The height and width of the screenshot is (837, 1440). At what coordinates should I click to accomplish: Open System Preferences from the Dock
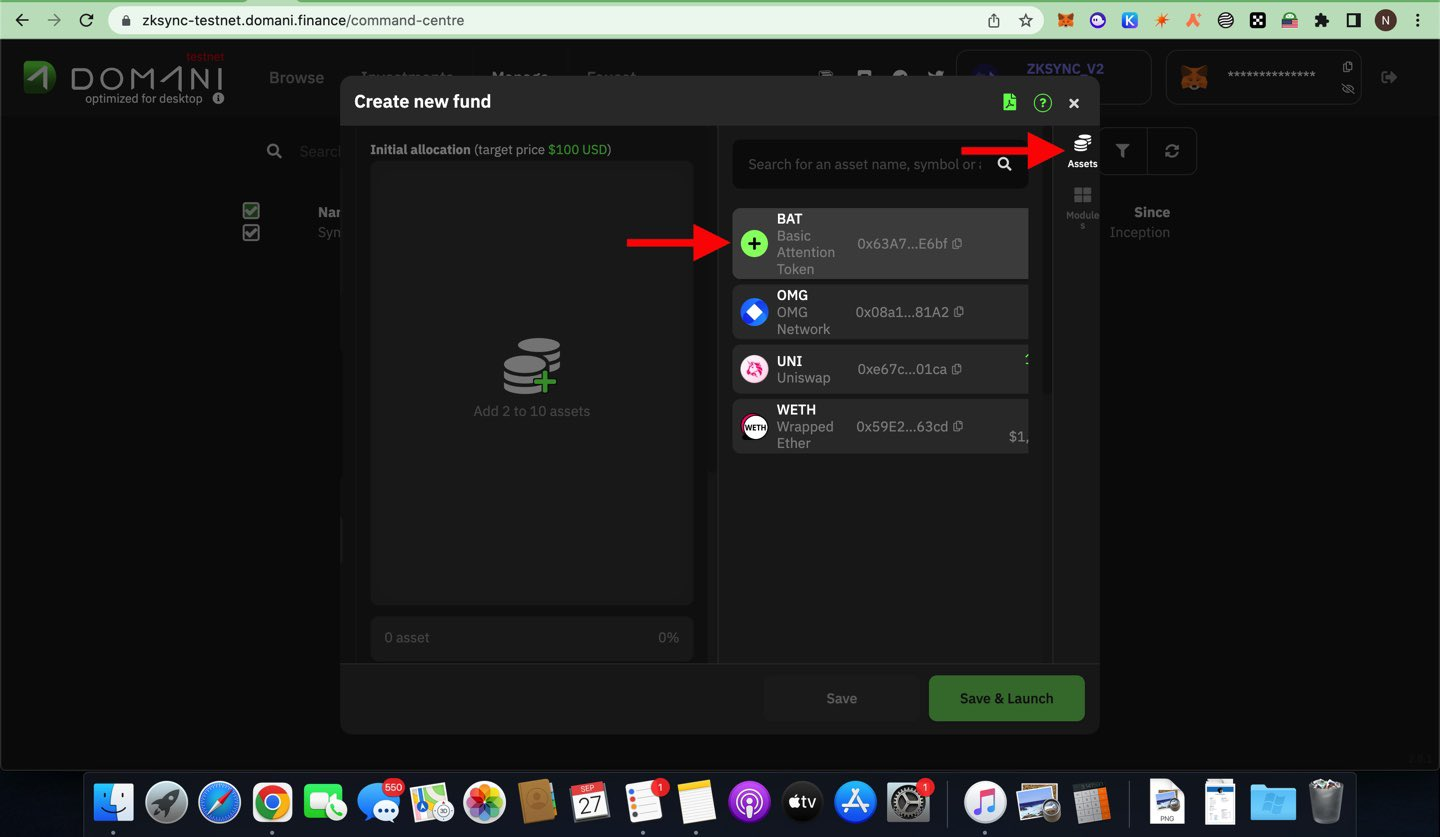[x=908, y=802]
